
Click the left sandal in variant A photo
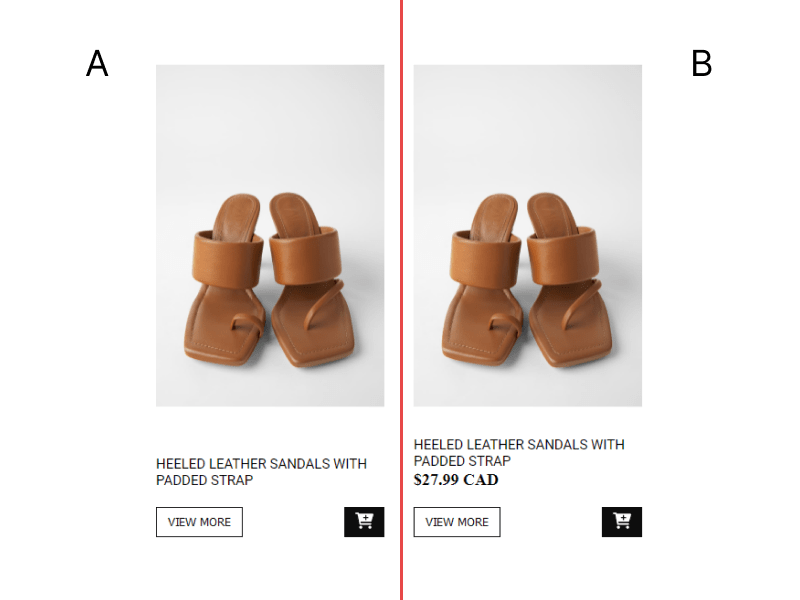coord(225,279)
